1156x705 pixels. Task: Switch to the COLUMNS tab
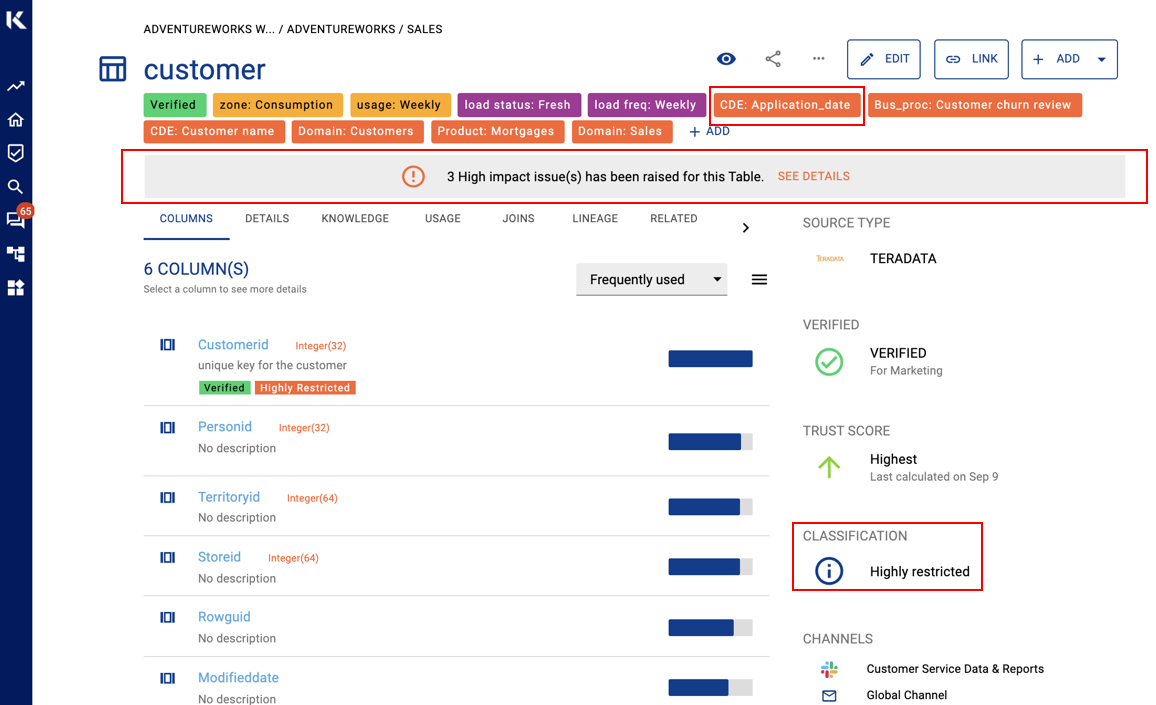click(187, 219)
